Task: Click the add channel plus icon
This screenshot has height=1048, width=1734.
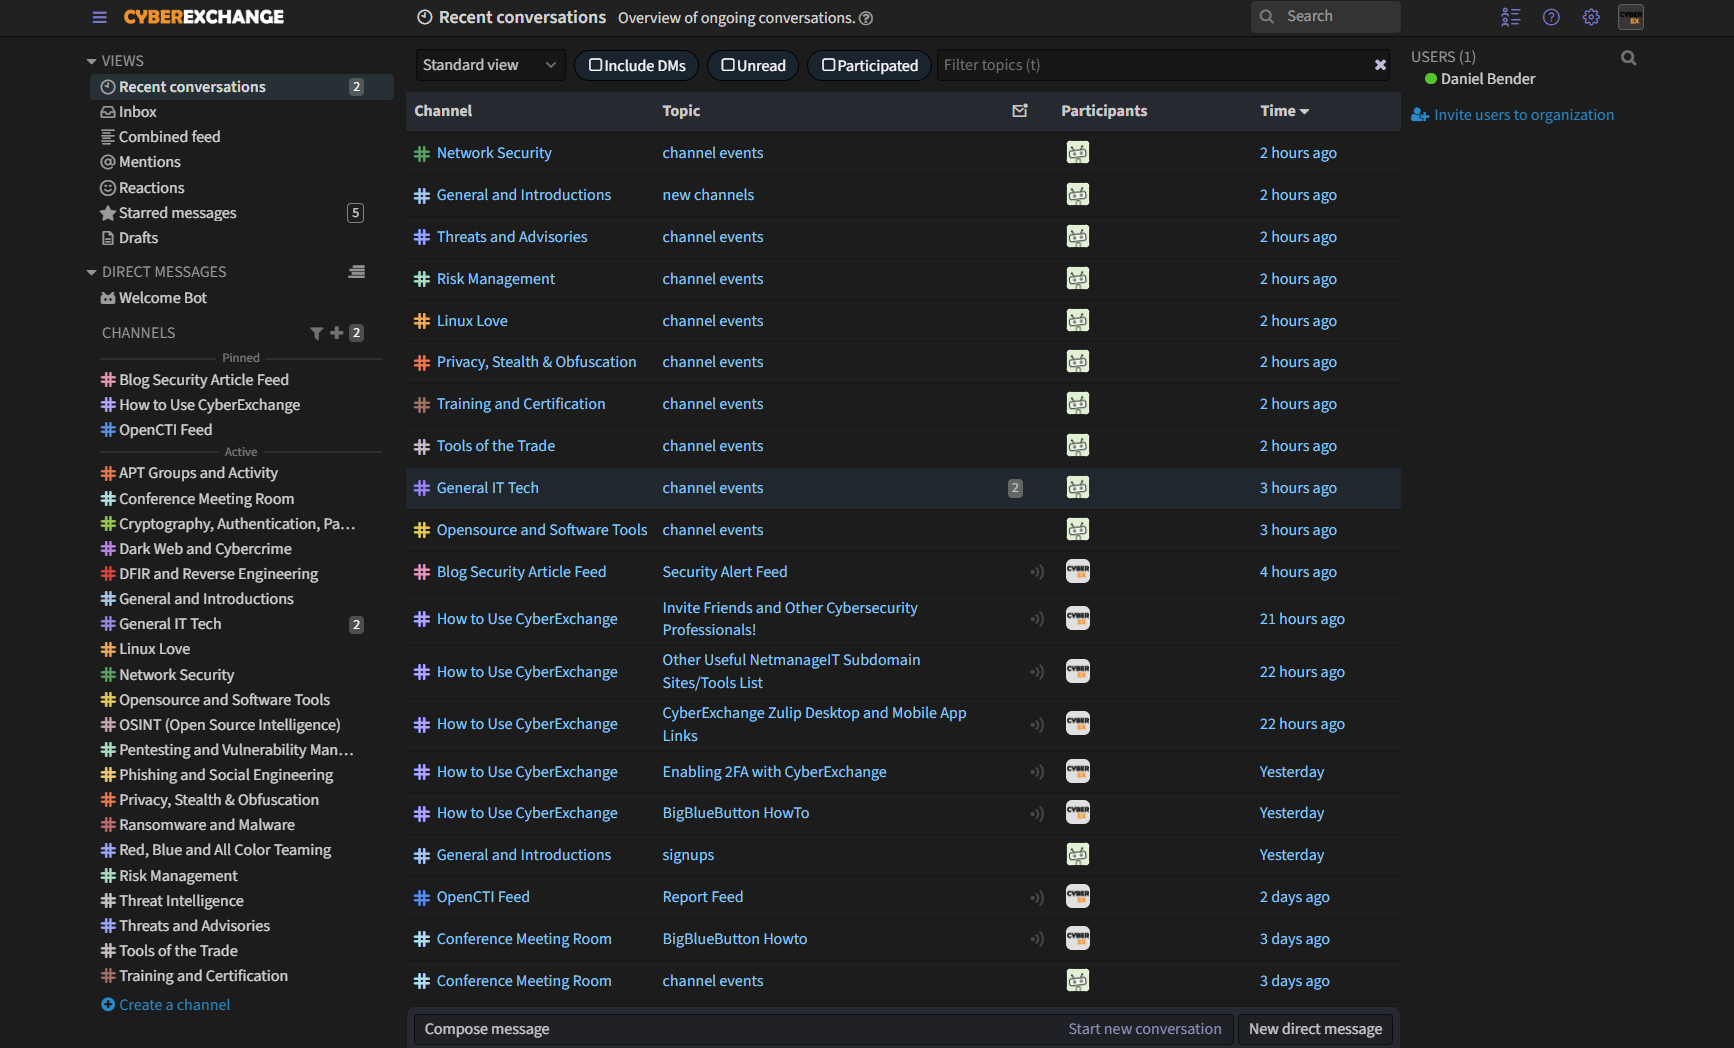Action: coord(337,333)
